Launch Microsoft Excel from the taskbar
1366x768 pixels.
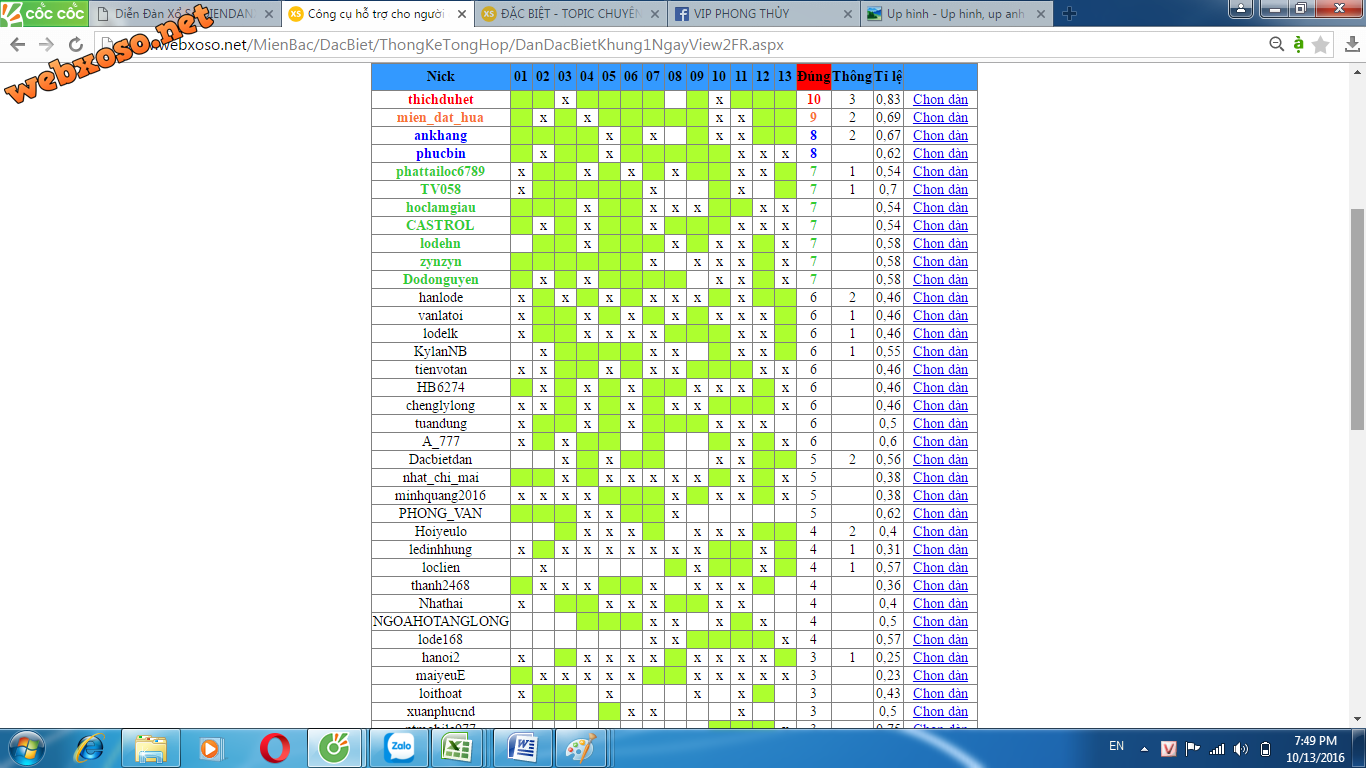[x=457, y=748]
